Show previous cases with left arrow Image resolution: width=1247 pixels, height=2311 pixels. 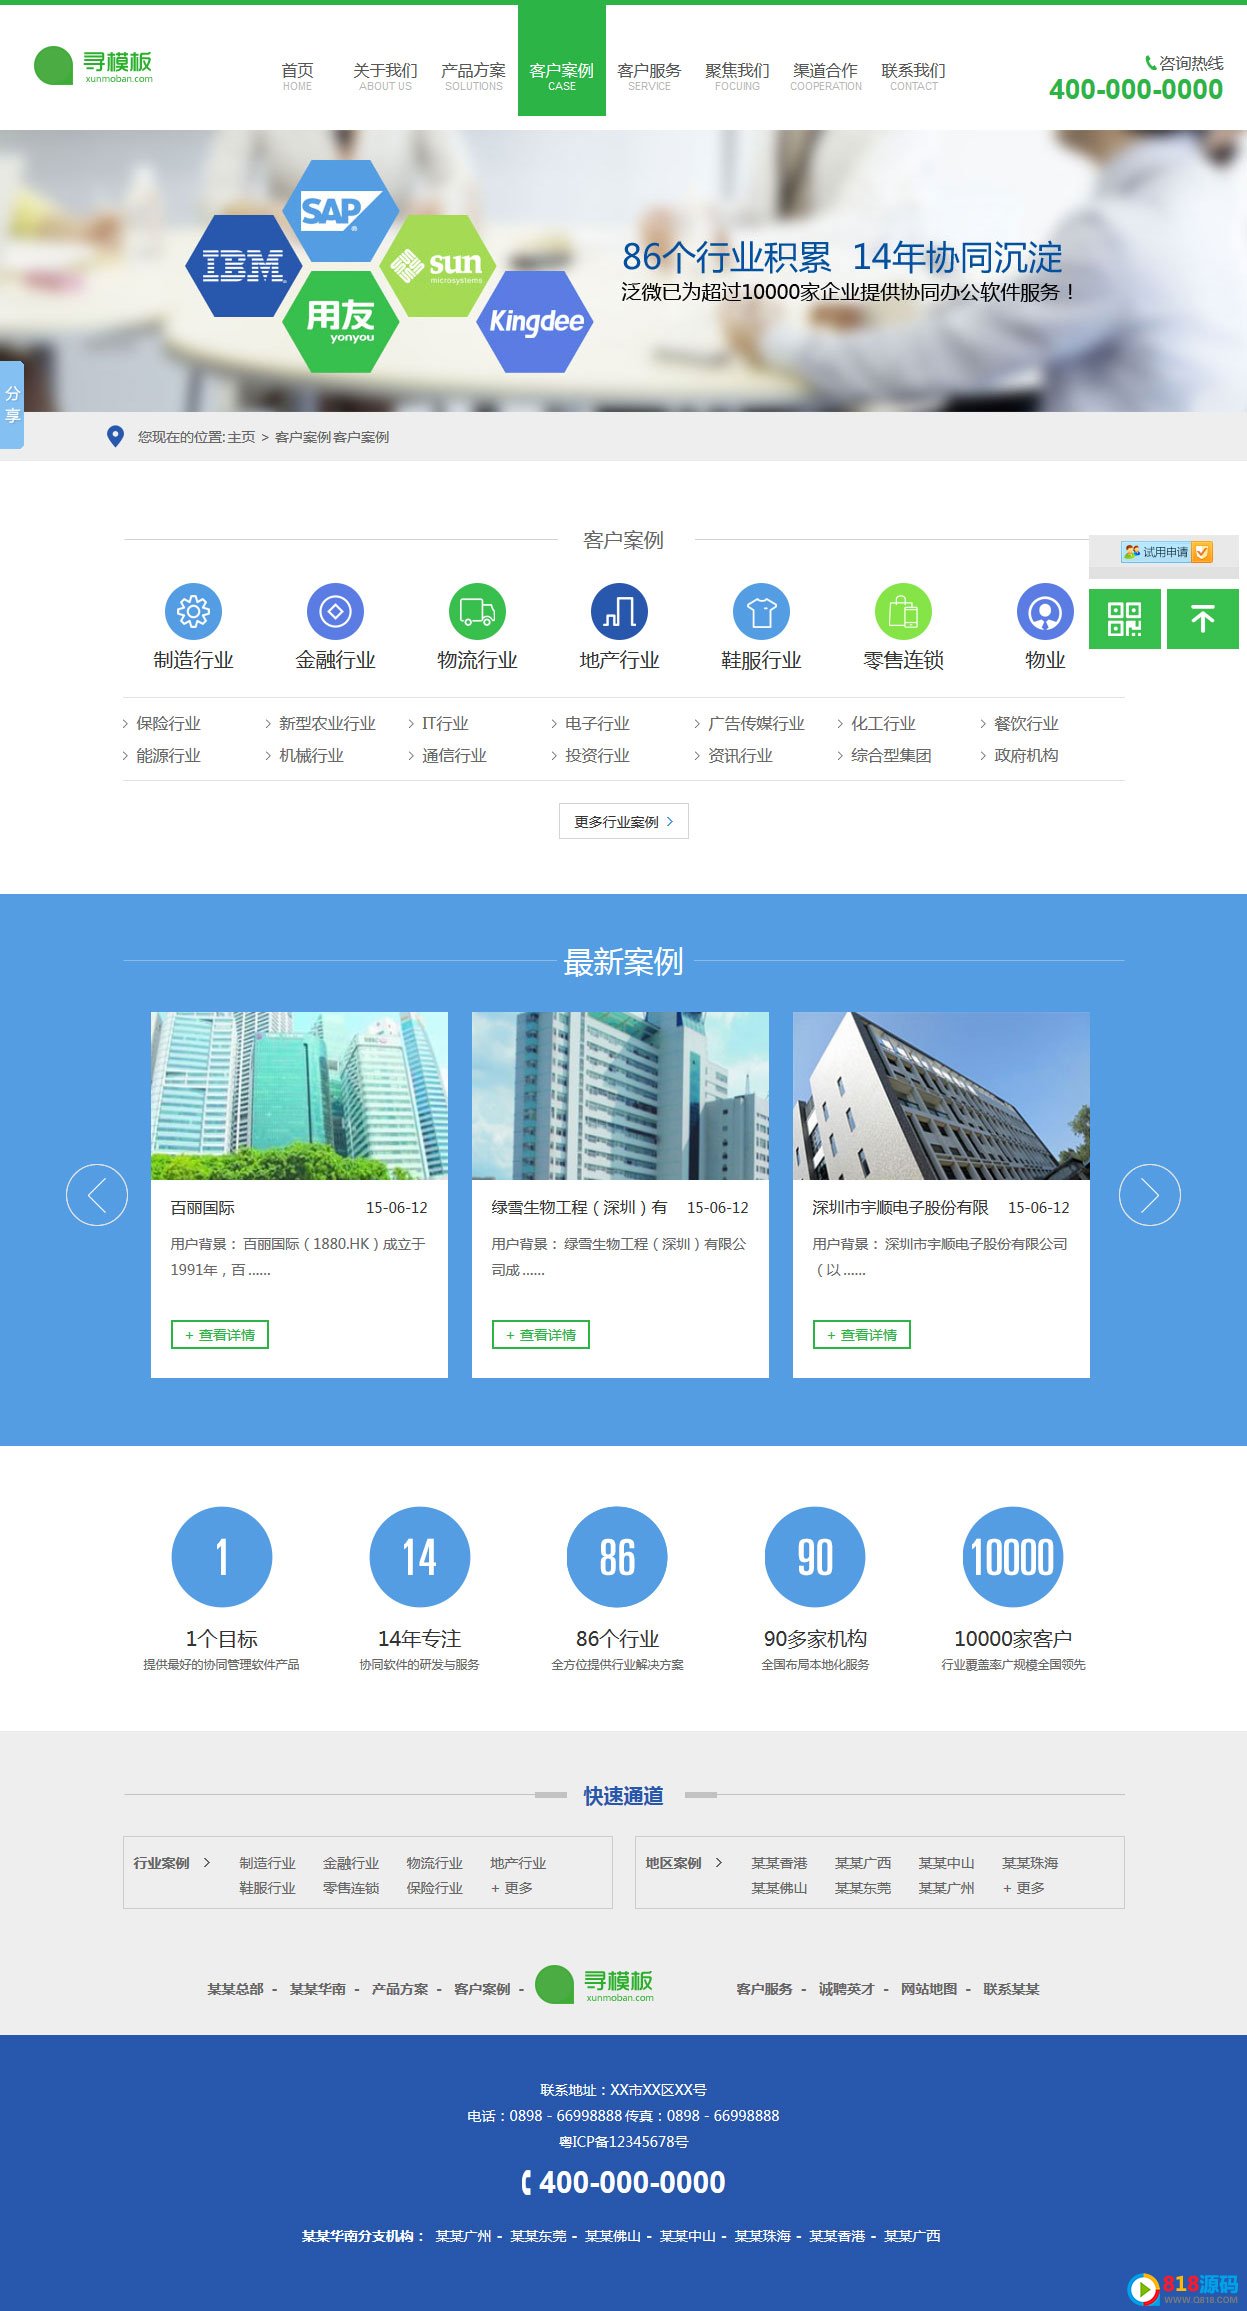tap(97, 1195)
